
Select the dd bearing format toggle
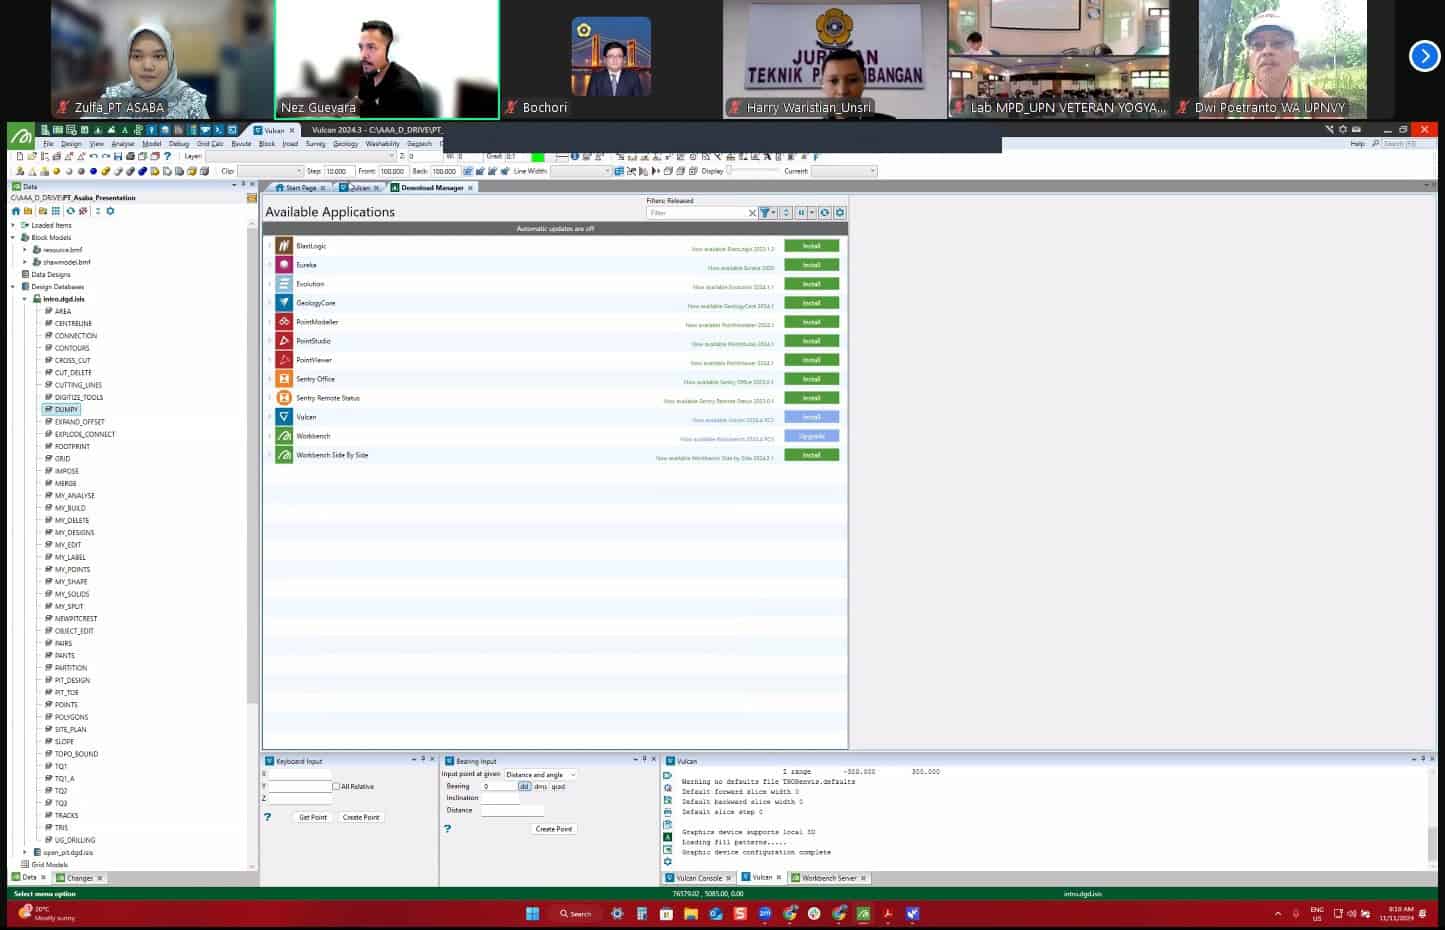(x=524, y=786)
